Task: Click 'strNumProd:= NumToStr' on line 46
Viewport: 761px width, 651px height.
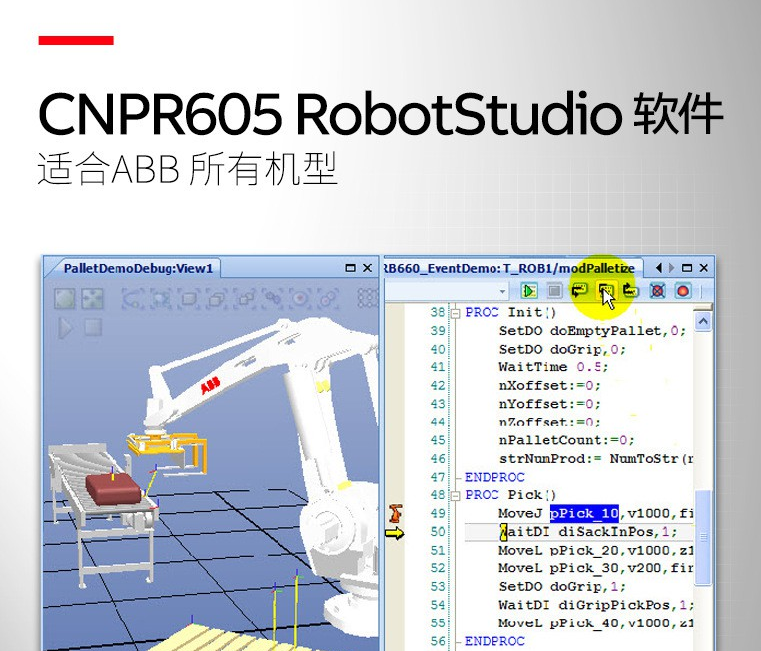Action: click(x=589, y=459)
